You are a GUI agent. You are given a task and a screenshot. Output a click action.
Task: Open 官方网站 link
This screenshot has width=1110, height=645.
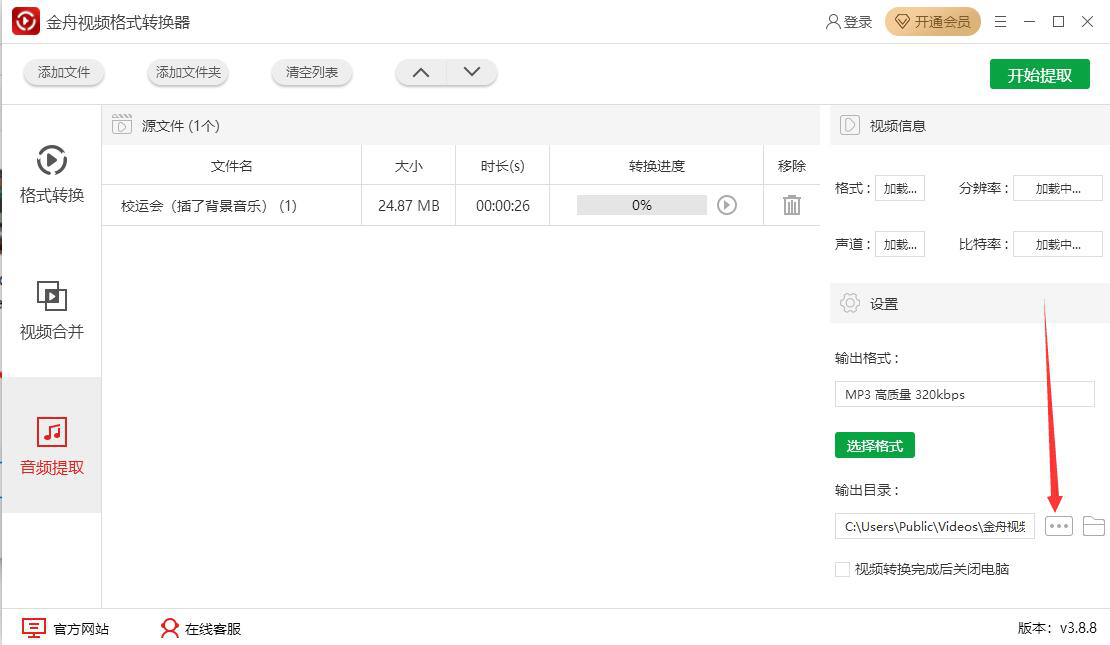pyautogui.click(x=65, y=629)
